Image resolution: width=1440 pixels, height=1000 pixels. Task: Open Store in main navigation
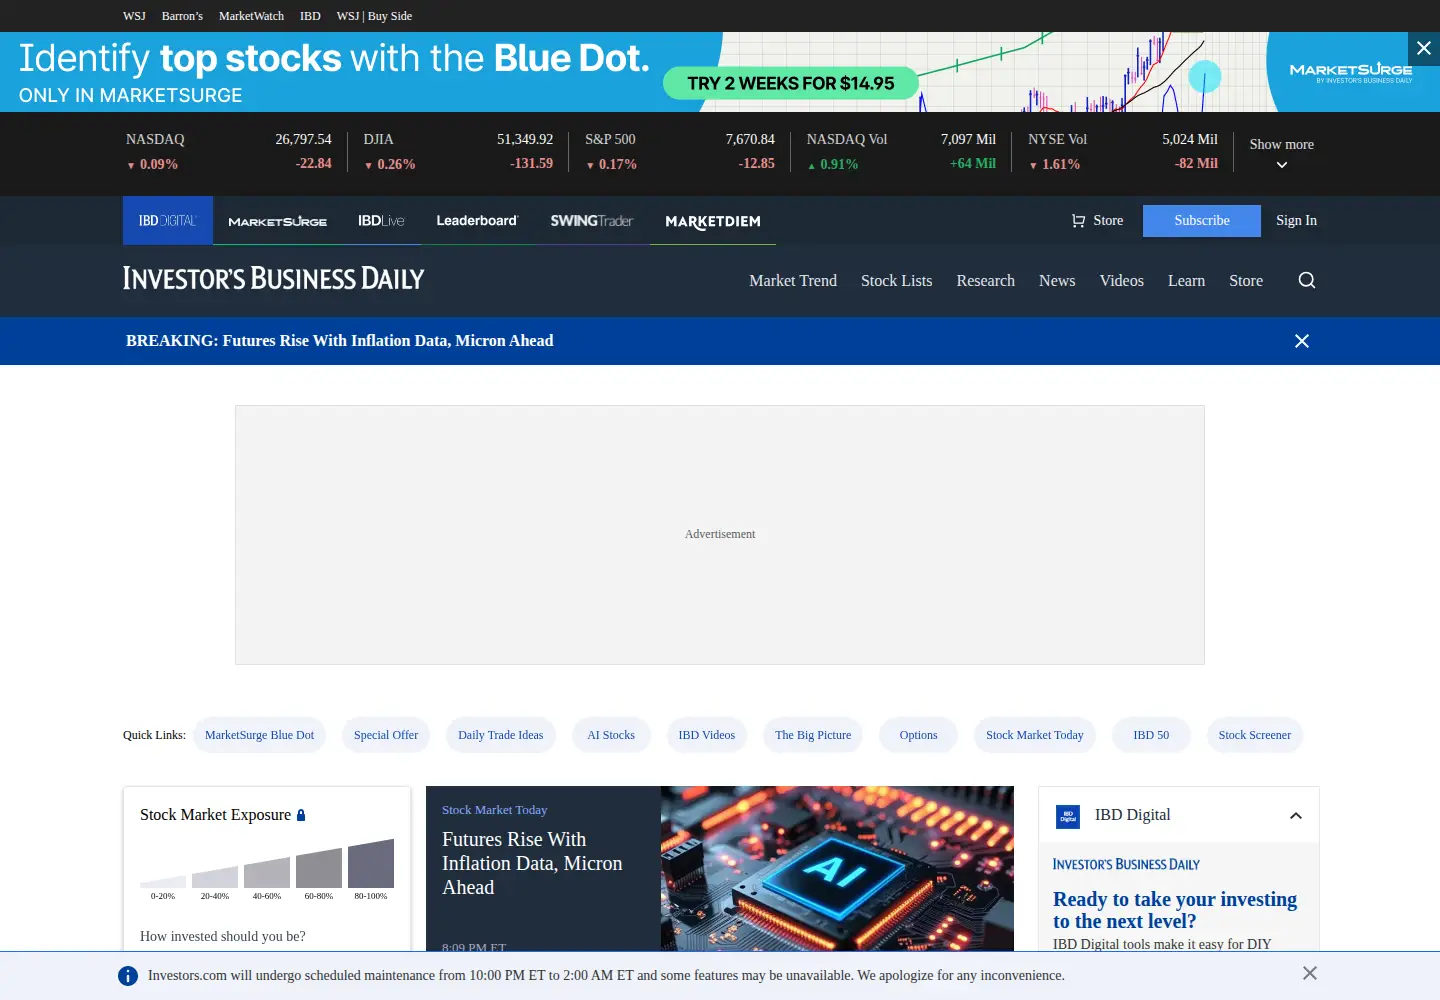1246,281
